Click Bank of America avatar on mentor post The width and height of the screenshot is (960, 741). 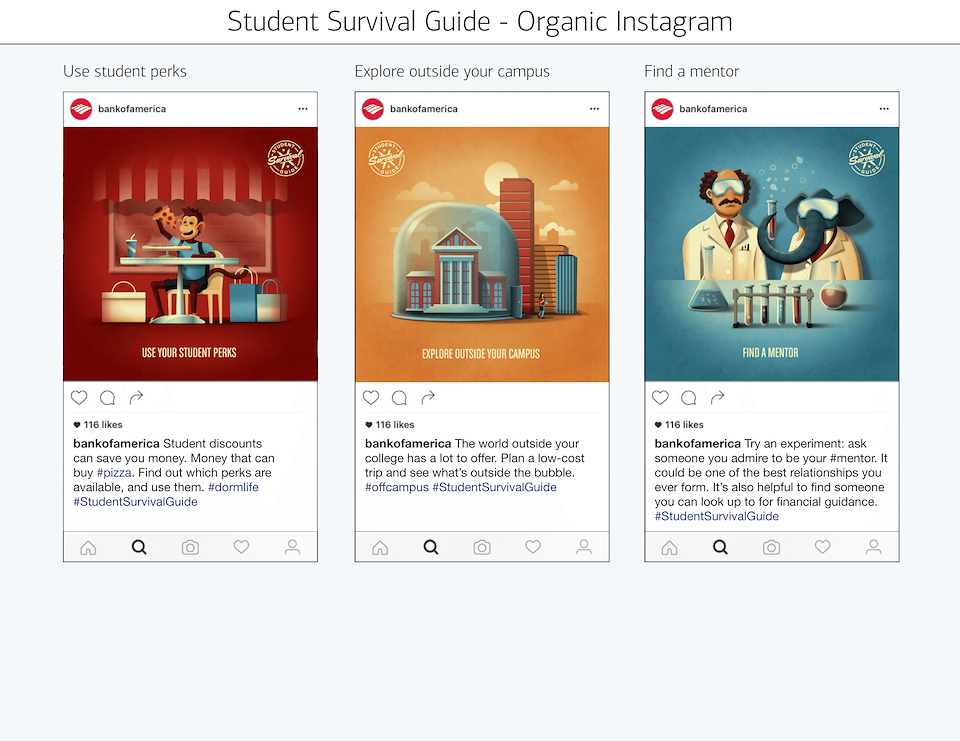coord(662,109)
